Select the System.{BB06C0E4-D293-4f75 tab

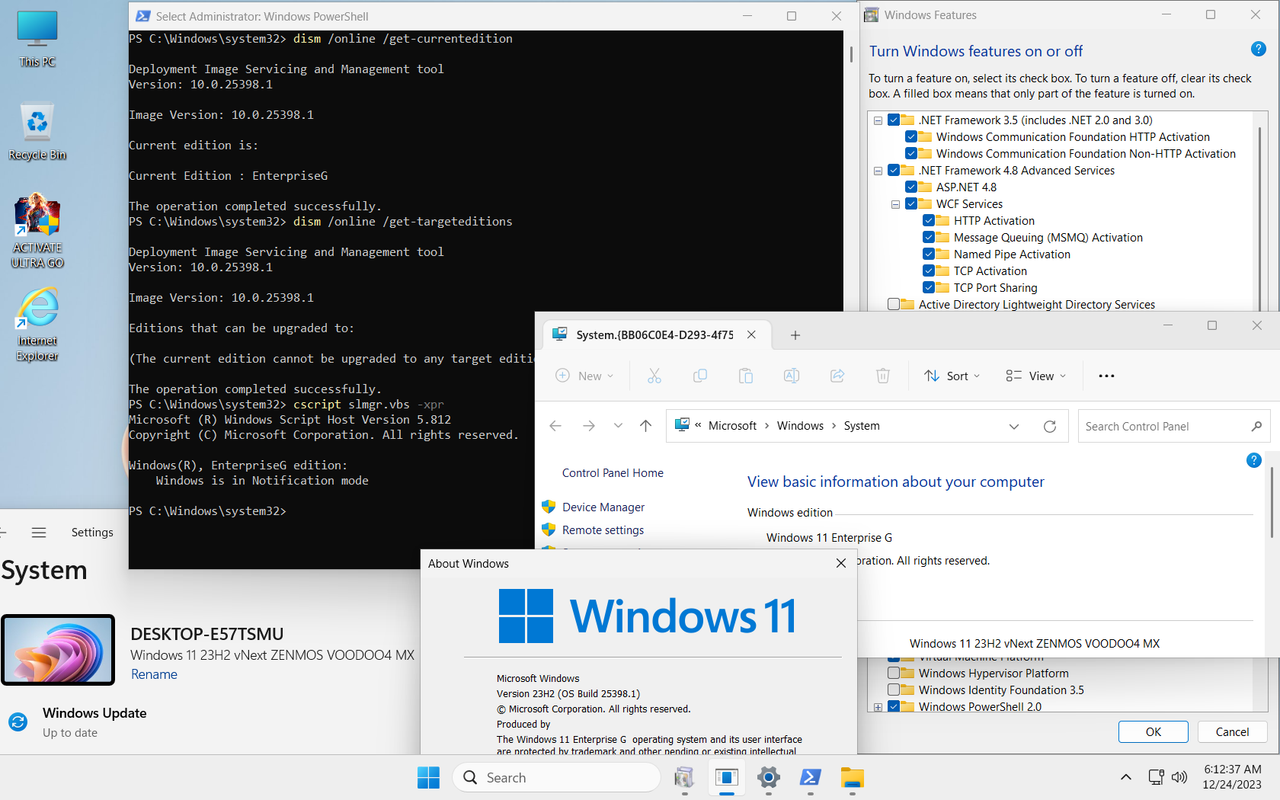click(x=654, y=335)
